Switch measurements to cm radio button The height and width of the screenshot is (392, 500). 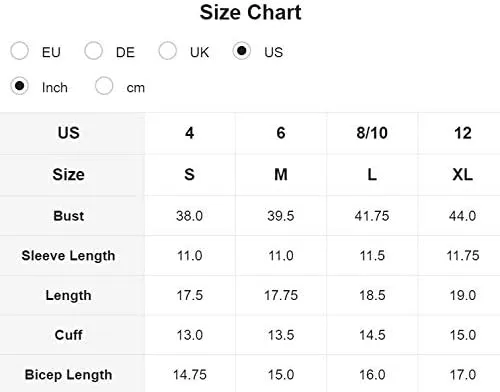(x=104, y=86)
